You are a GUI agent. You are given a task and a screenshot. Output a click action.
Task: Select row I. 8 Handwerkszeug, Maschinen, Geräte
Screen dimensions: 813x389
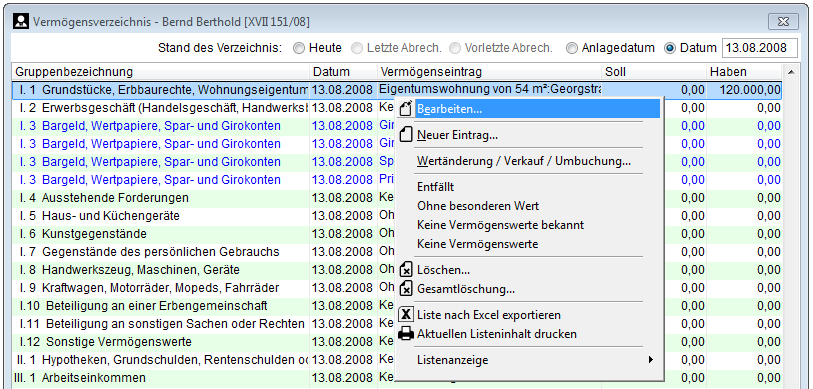tap(397, 270)
